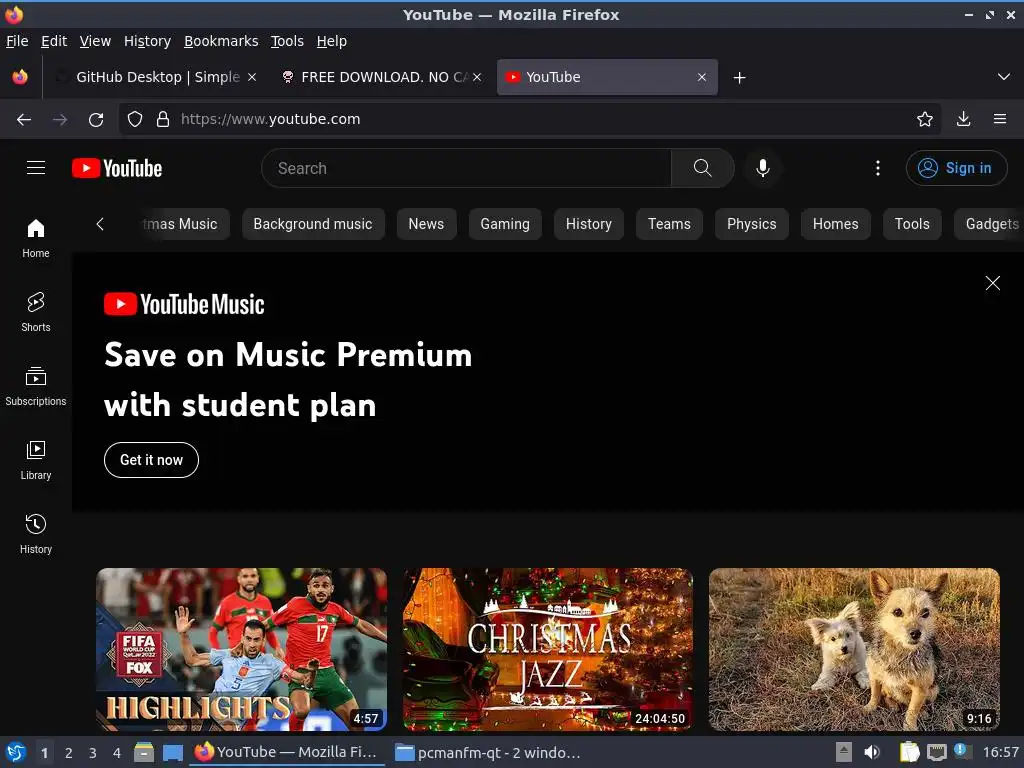Switch to the pcmanfm-qt taskbar window
This screenshot has height=768, width=1024.
click(488, 752)
